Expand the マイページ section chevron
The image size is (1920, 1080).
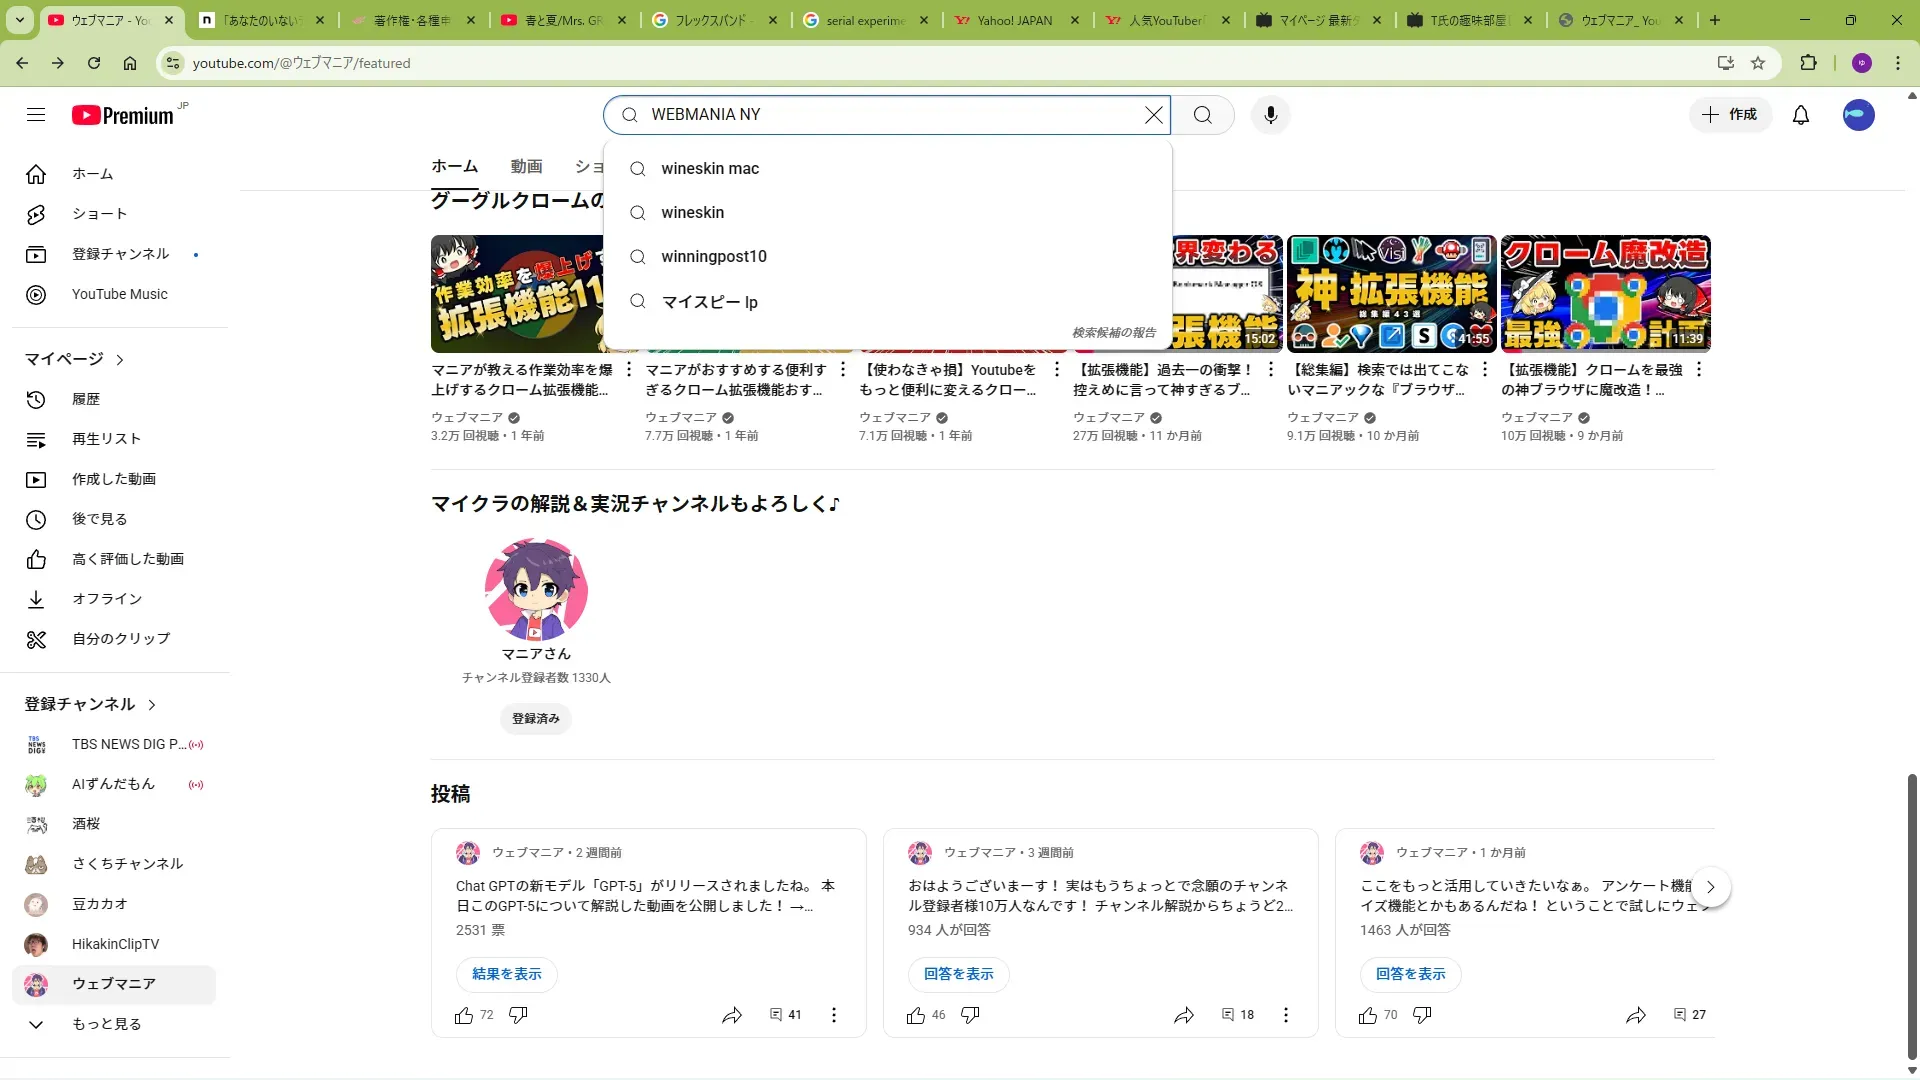pos(120,360)
